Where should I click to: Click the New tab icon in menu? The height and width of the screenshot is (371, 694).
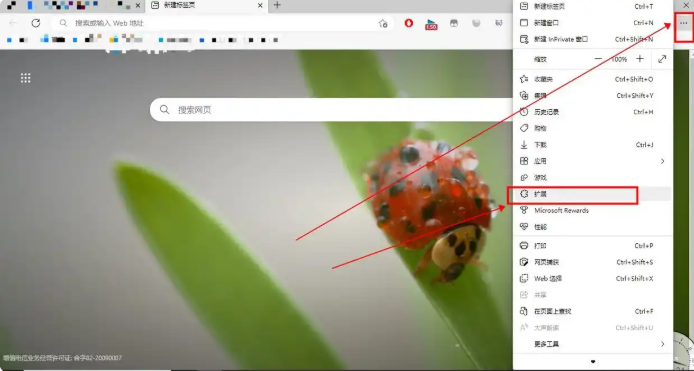tap(524, 6)
